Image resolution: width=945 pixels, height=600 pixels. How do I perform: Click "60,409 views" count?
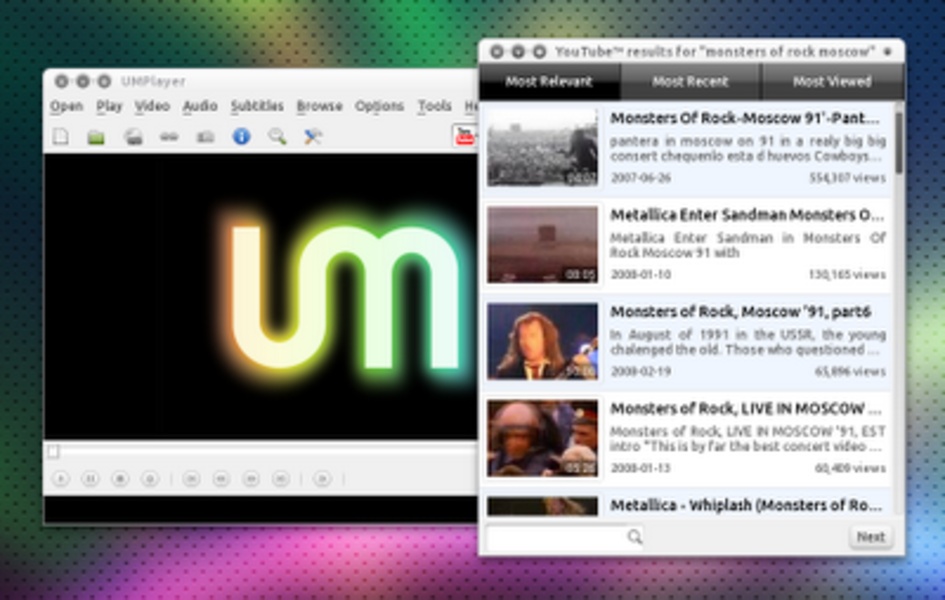850,468
